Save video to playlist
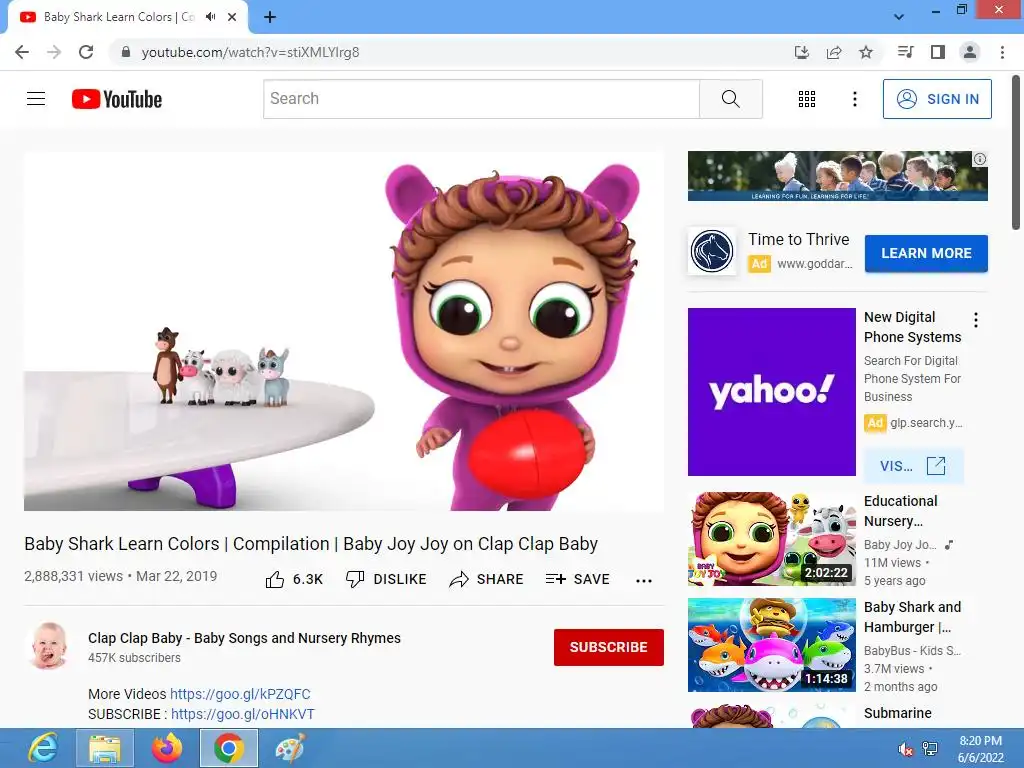 tap(577, 579)
